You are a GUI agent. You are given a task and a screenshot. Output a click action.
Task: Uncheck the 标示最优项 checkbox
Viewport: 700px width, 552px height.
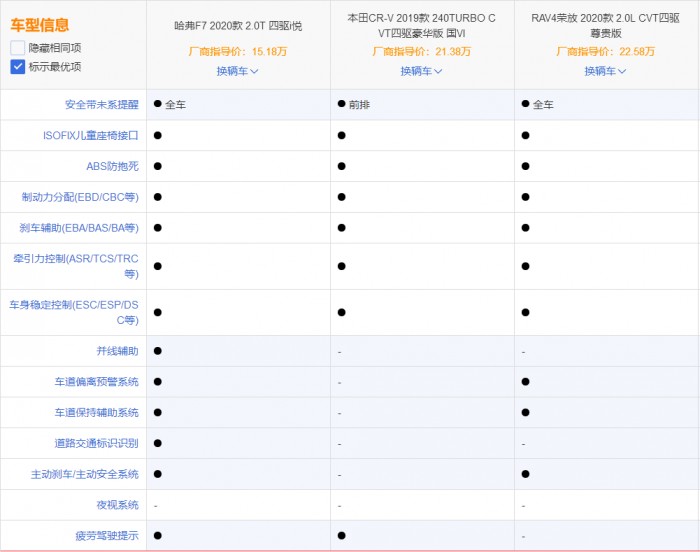[x=17, y=67]
